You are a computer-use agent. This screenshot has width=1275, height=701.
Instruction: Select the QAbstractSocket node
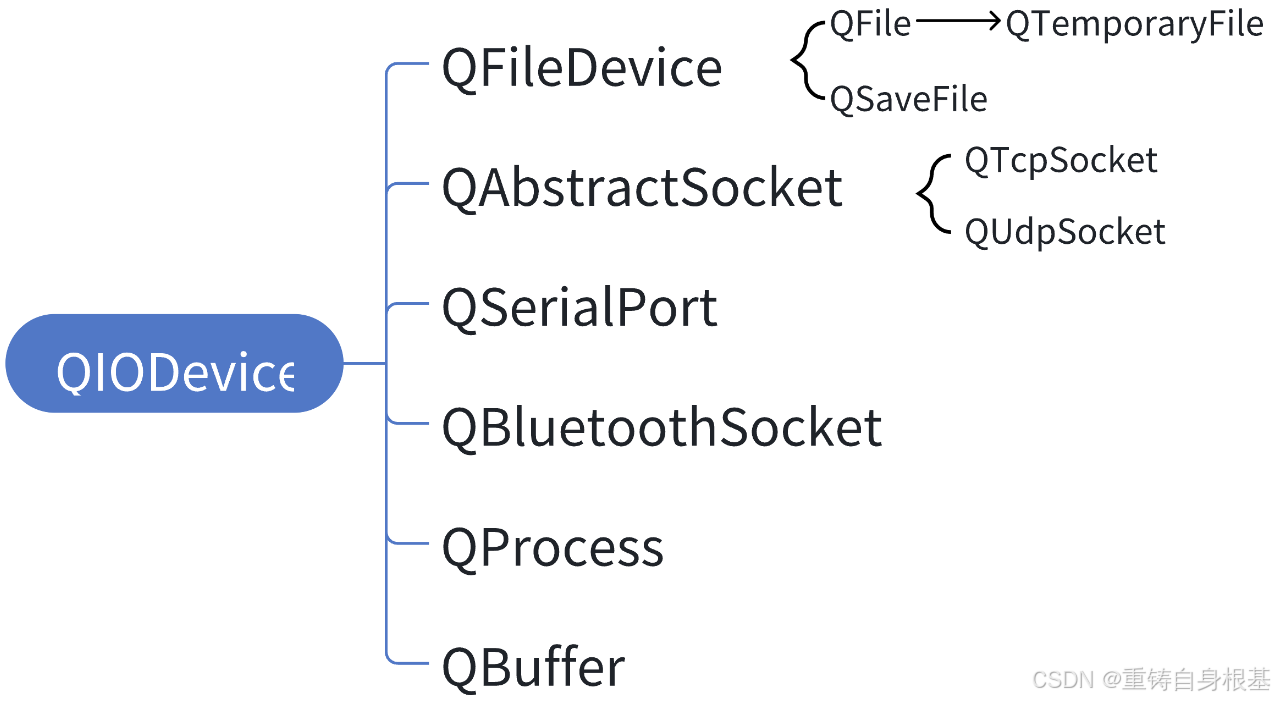pos(642,188)
